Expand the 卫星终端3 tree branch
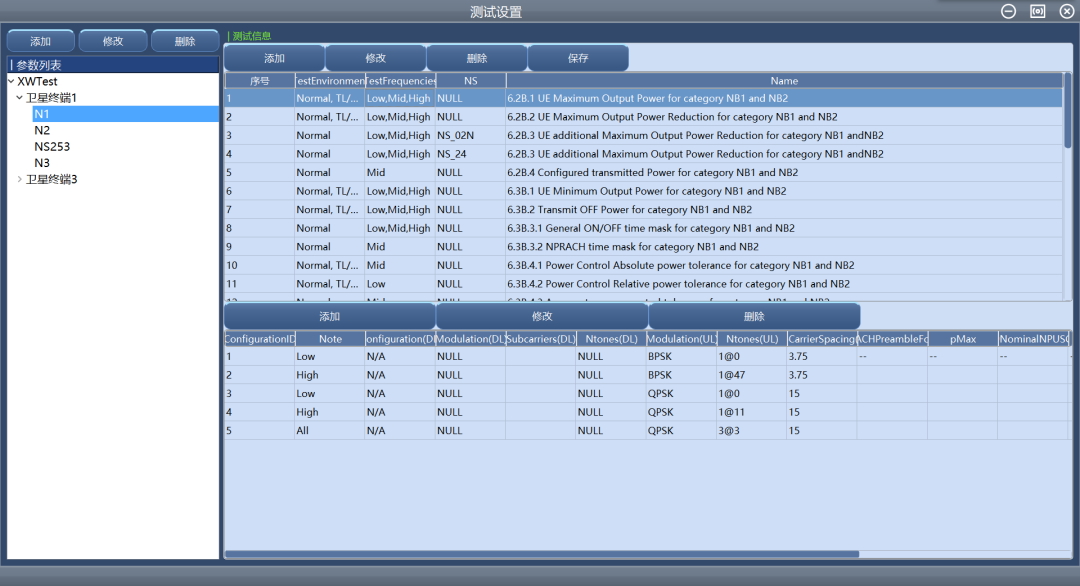This screenshot has width=1080, height=586. [x=19, y=179]
